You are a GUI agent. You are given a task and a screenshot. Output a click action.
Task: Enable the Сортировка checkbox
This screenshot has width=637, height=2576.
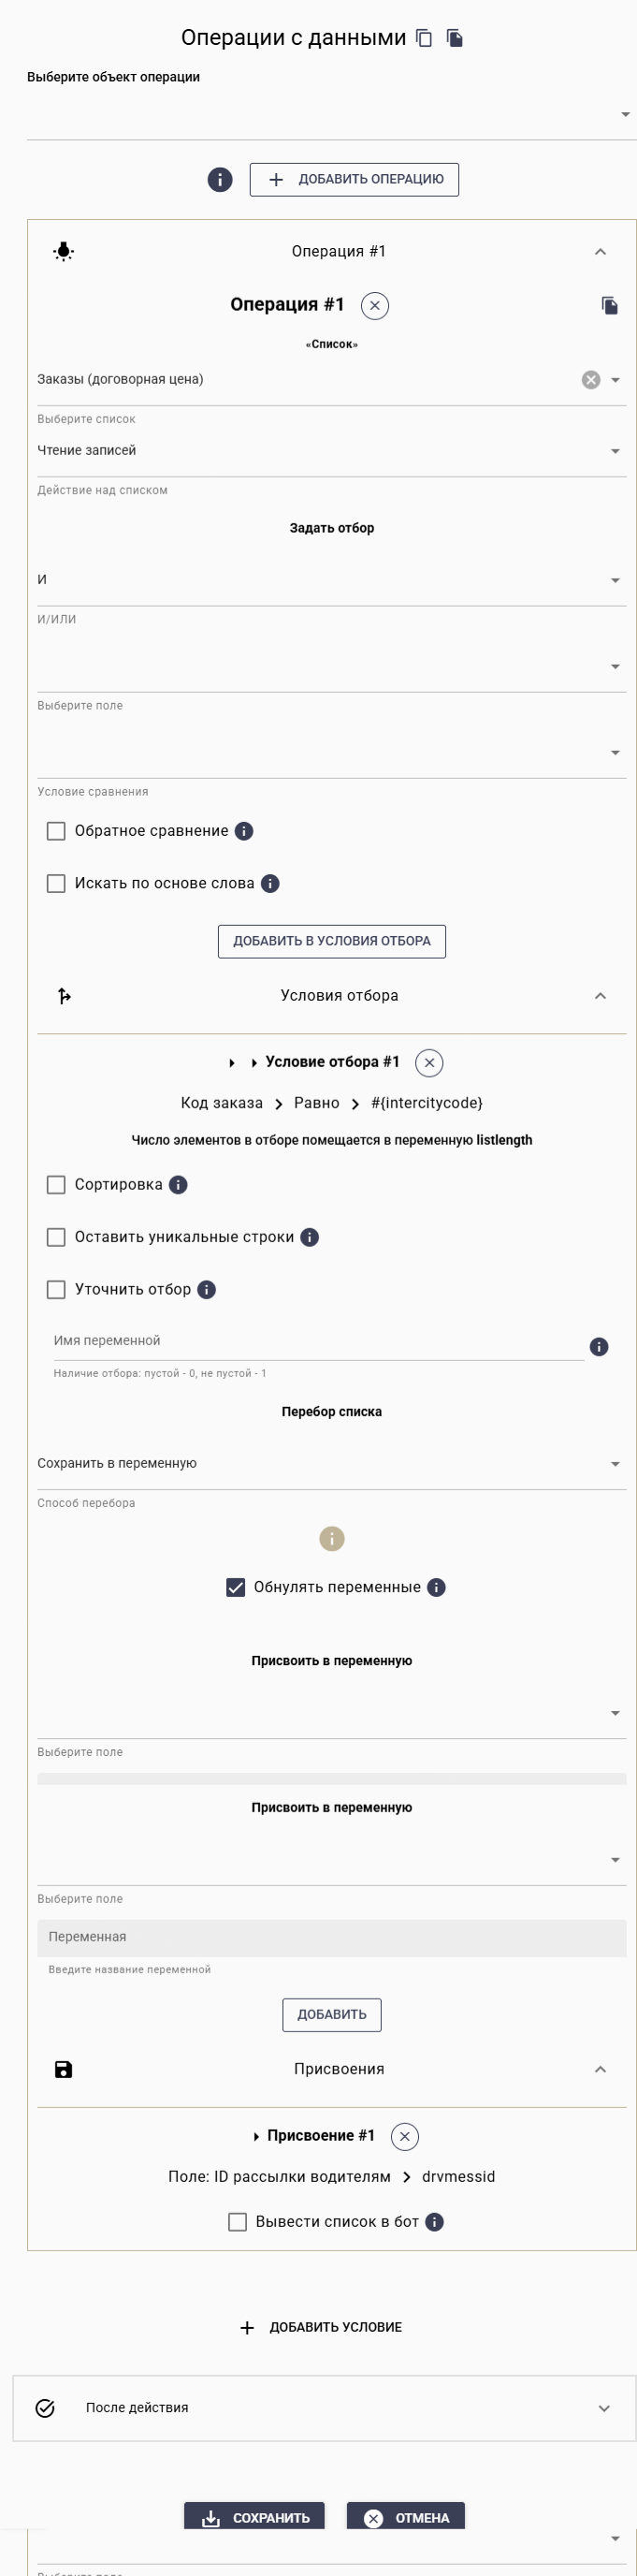point(56,1184)
